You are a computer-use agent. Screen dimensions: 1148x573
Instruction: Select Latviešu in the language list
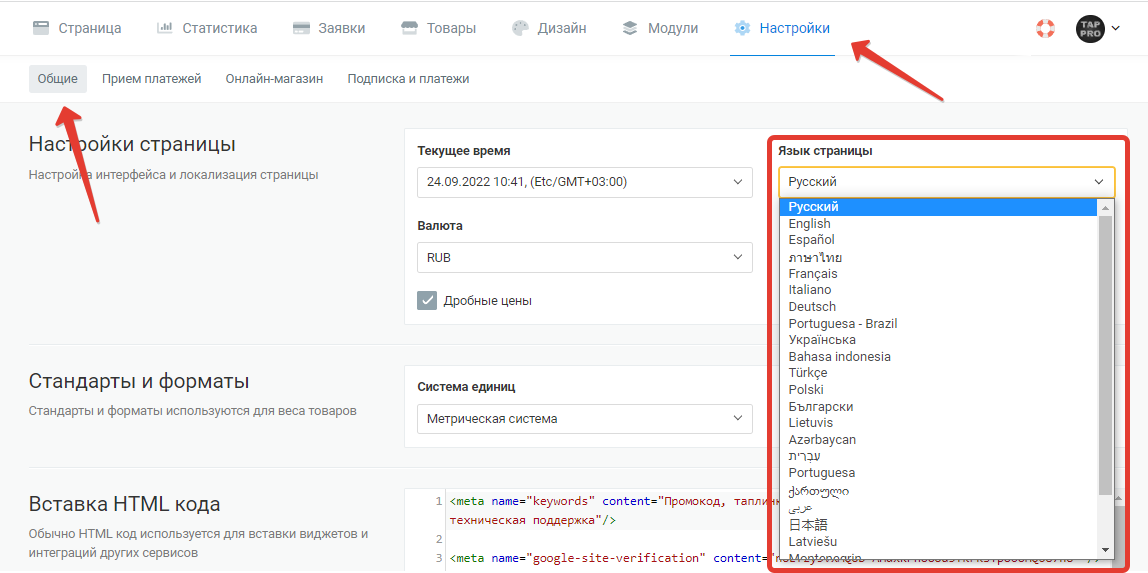point(939,542)
